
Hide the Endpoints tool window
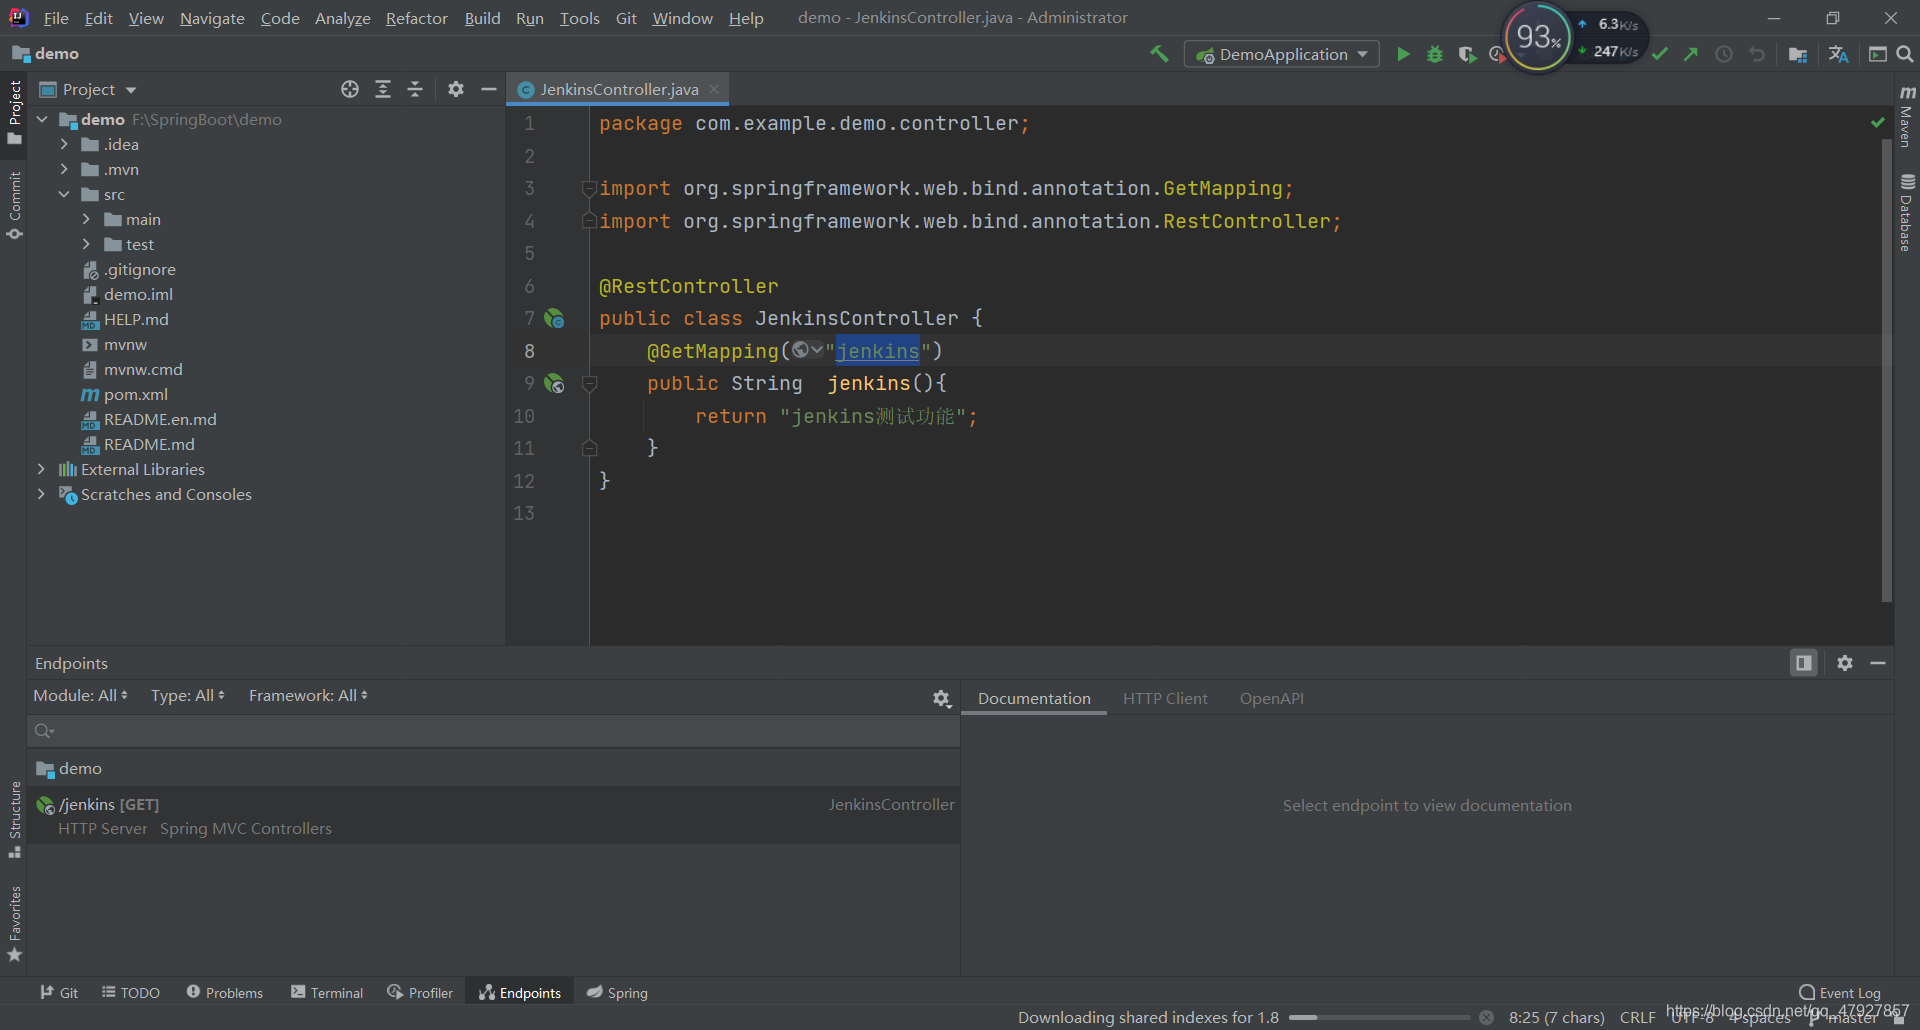(x=1878, y=663)
